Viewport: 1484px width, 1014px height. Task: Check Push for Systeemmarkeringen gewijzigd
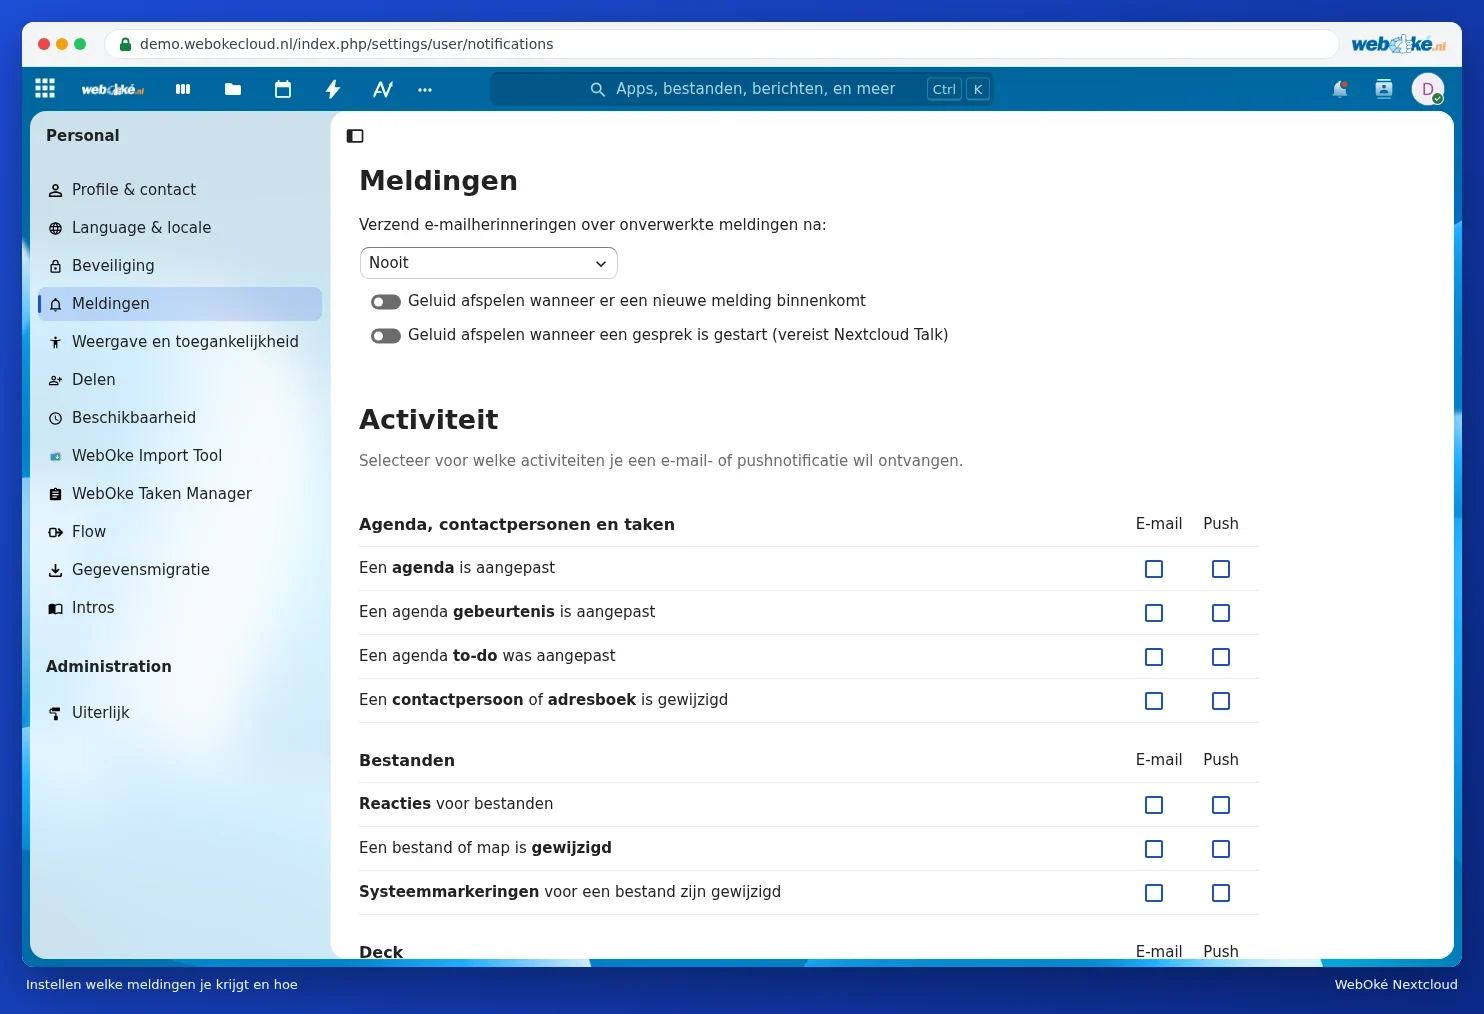(1221, 893)
